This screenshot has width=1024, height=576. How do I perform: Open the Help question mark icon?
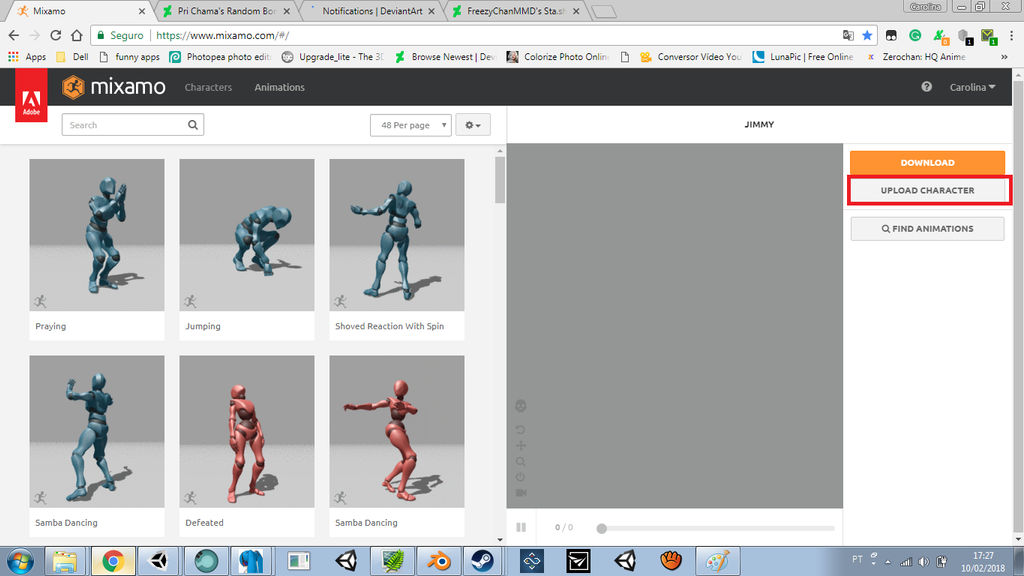click(925, 87)
